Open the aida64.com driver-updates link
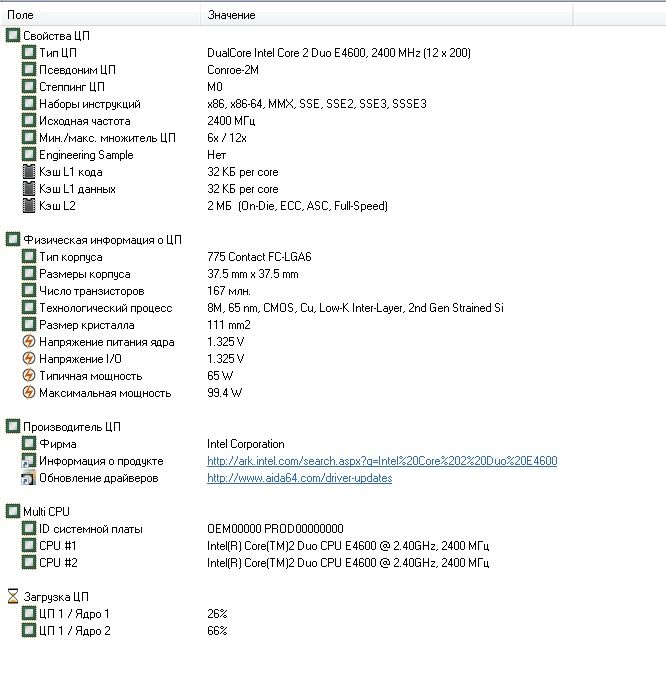This screenshot has width=666, height=679. [299, 478]
